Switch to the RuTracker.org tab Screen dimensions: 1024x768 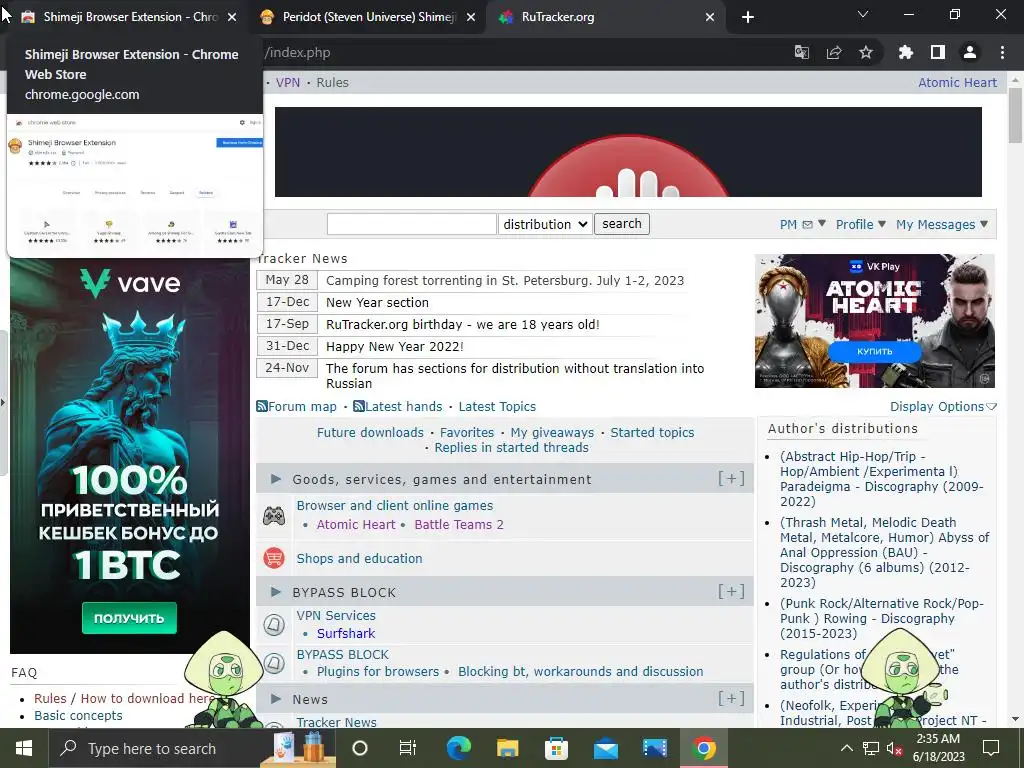point(604,17)
